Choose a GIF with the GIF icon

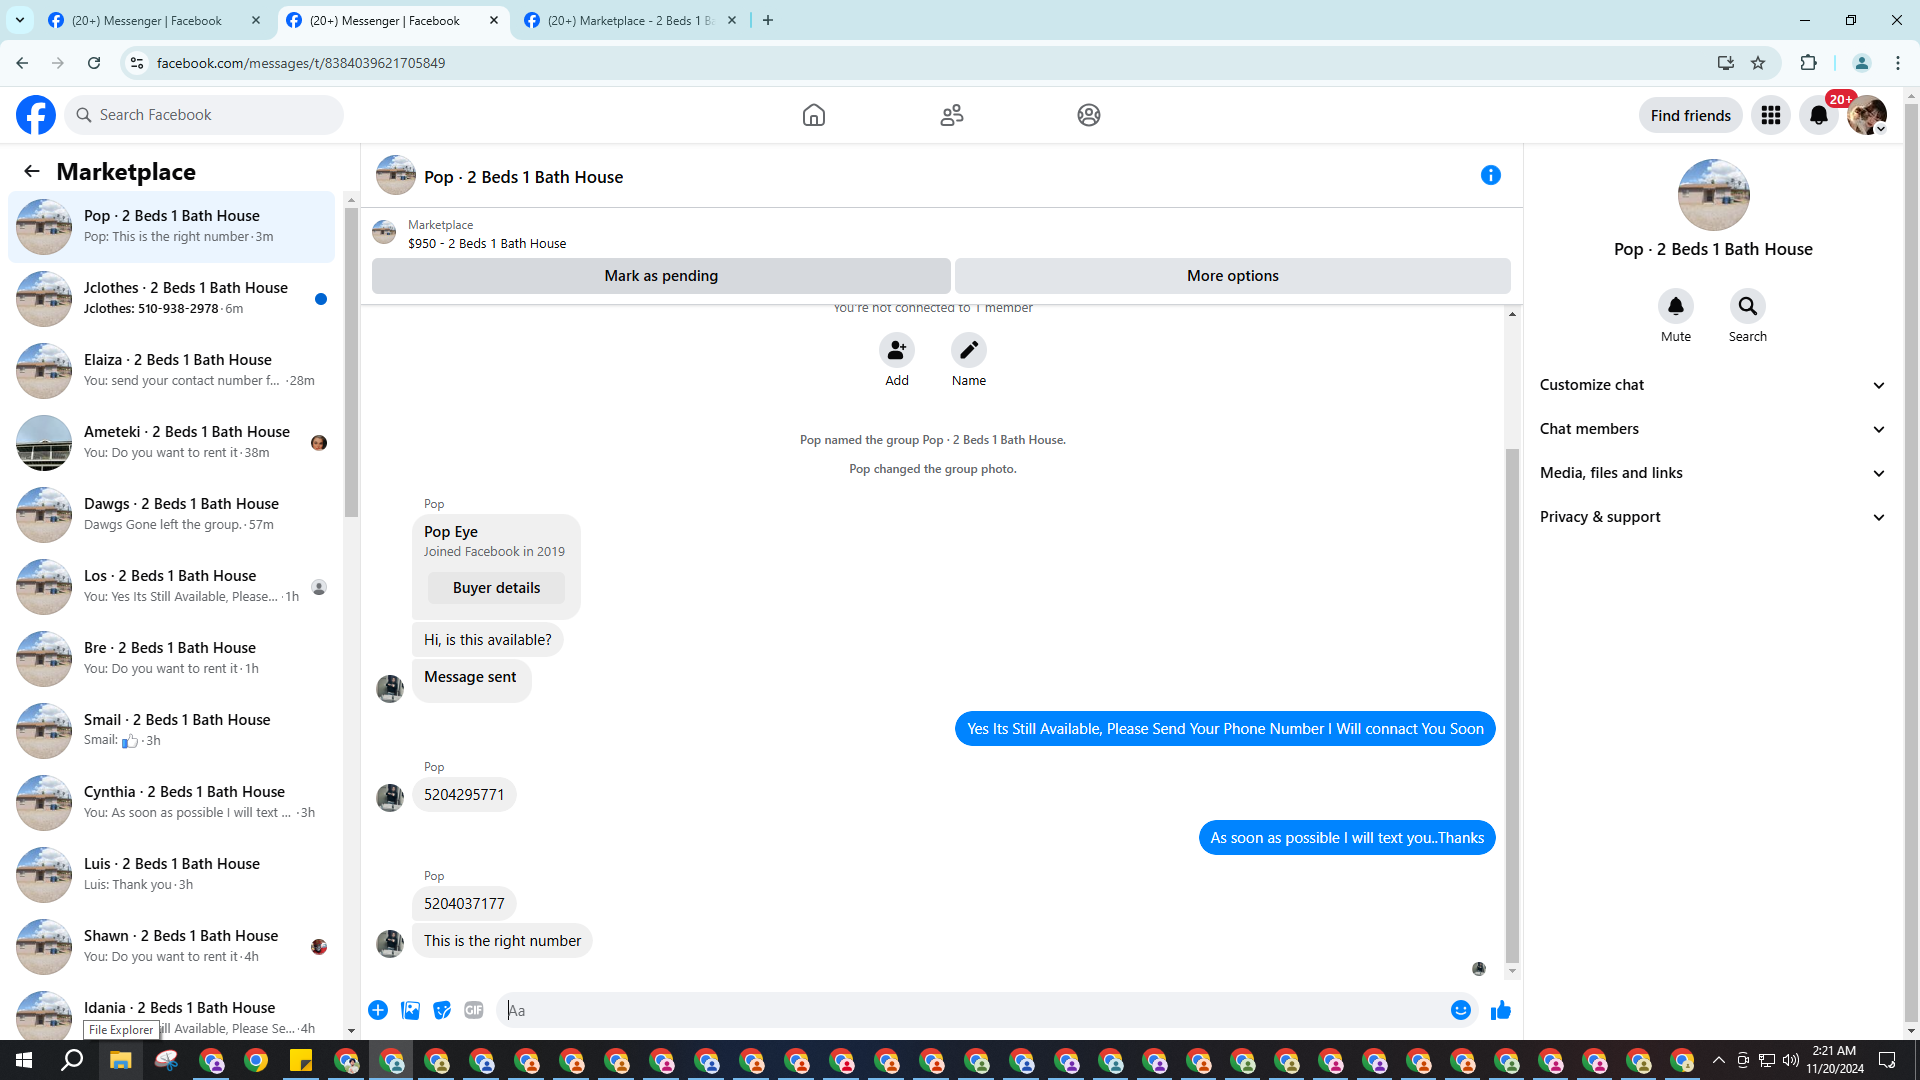[474, 1010]
